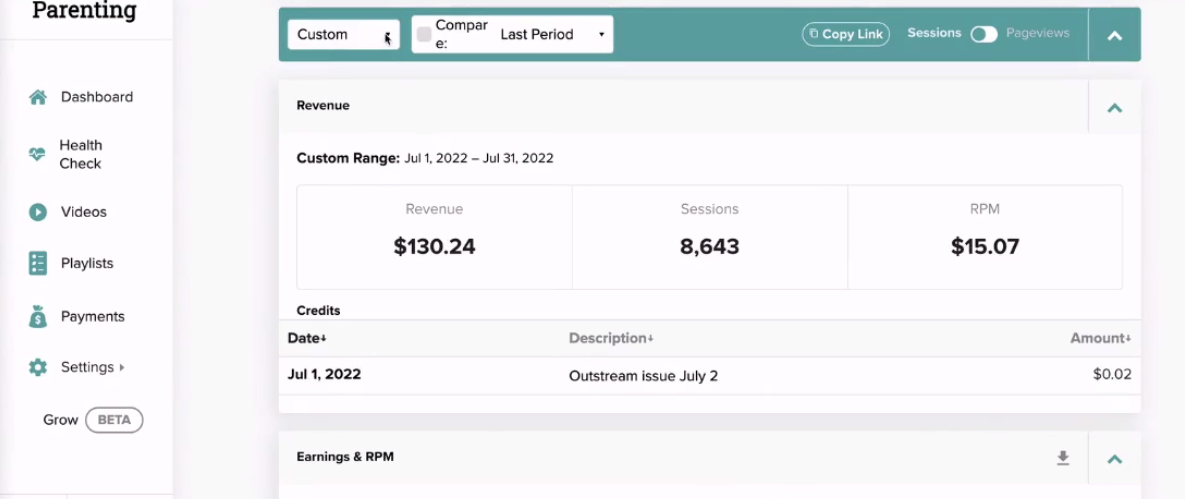Select the Pageviews label
1185x499 pixels.
click(x=1038, y=33)
